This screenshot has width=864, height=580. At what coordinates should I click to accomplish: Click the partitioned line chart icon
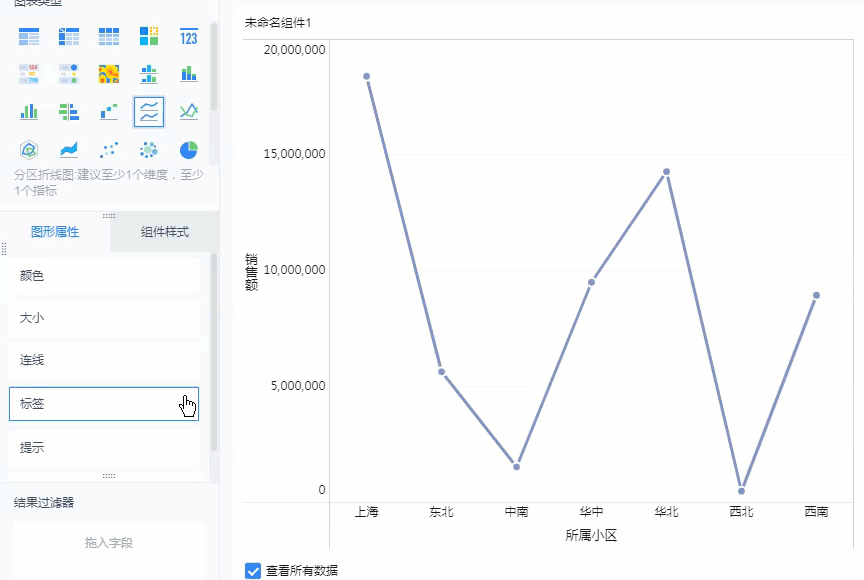pyautogui.click(x=148, y=111)
